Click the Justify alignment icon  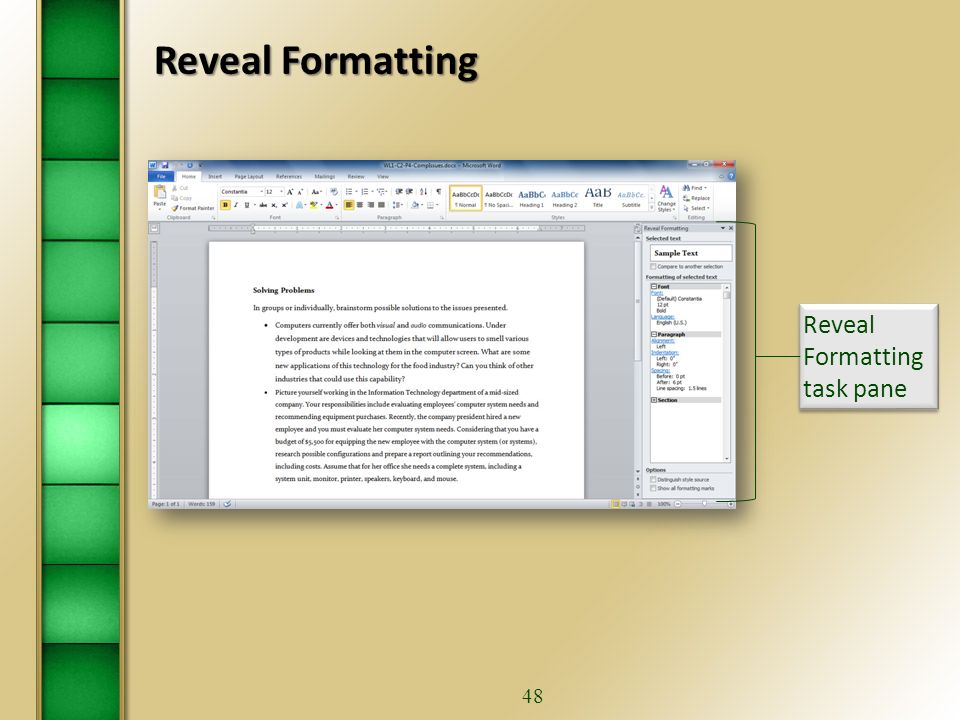[x=381, y=205]
